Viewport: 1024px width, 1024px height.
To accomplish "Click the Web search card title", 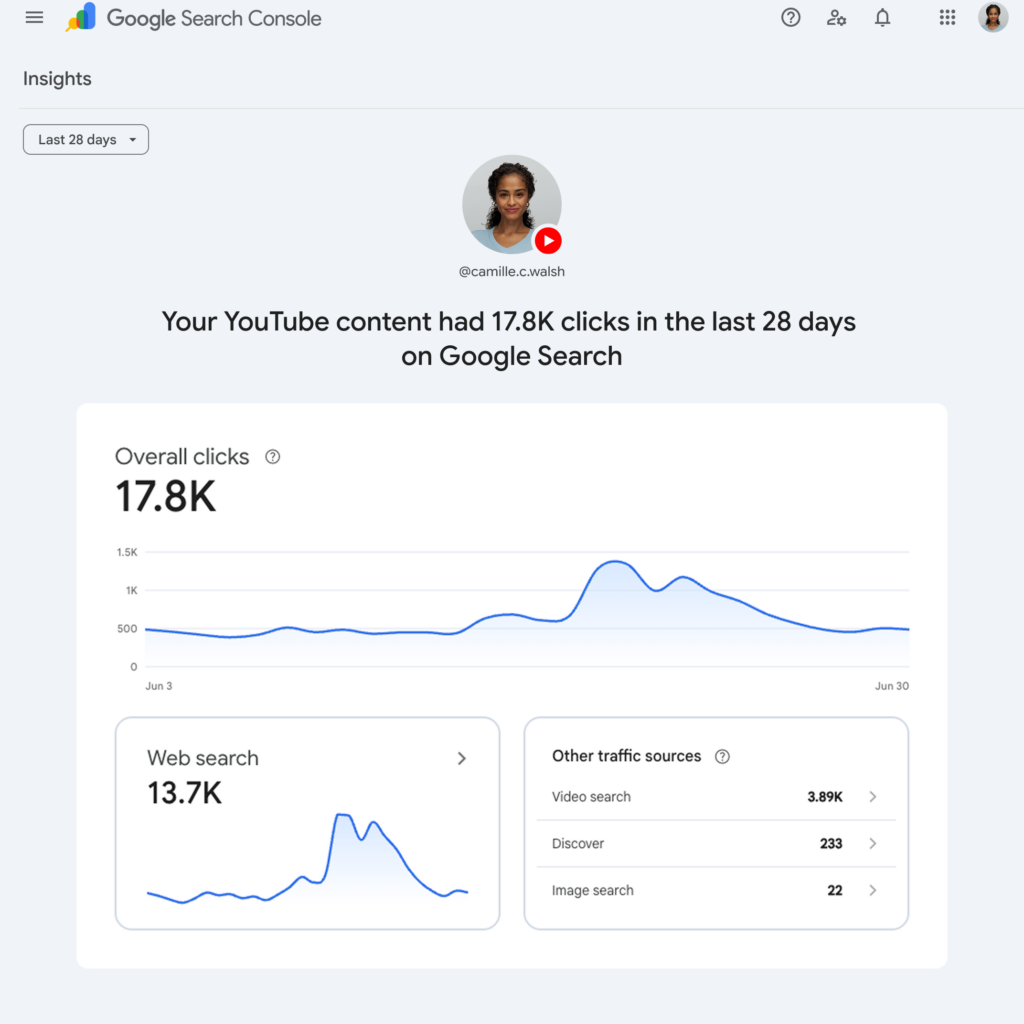I will pyautogui.click(x=202, y=758).
